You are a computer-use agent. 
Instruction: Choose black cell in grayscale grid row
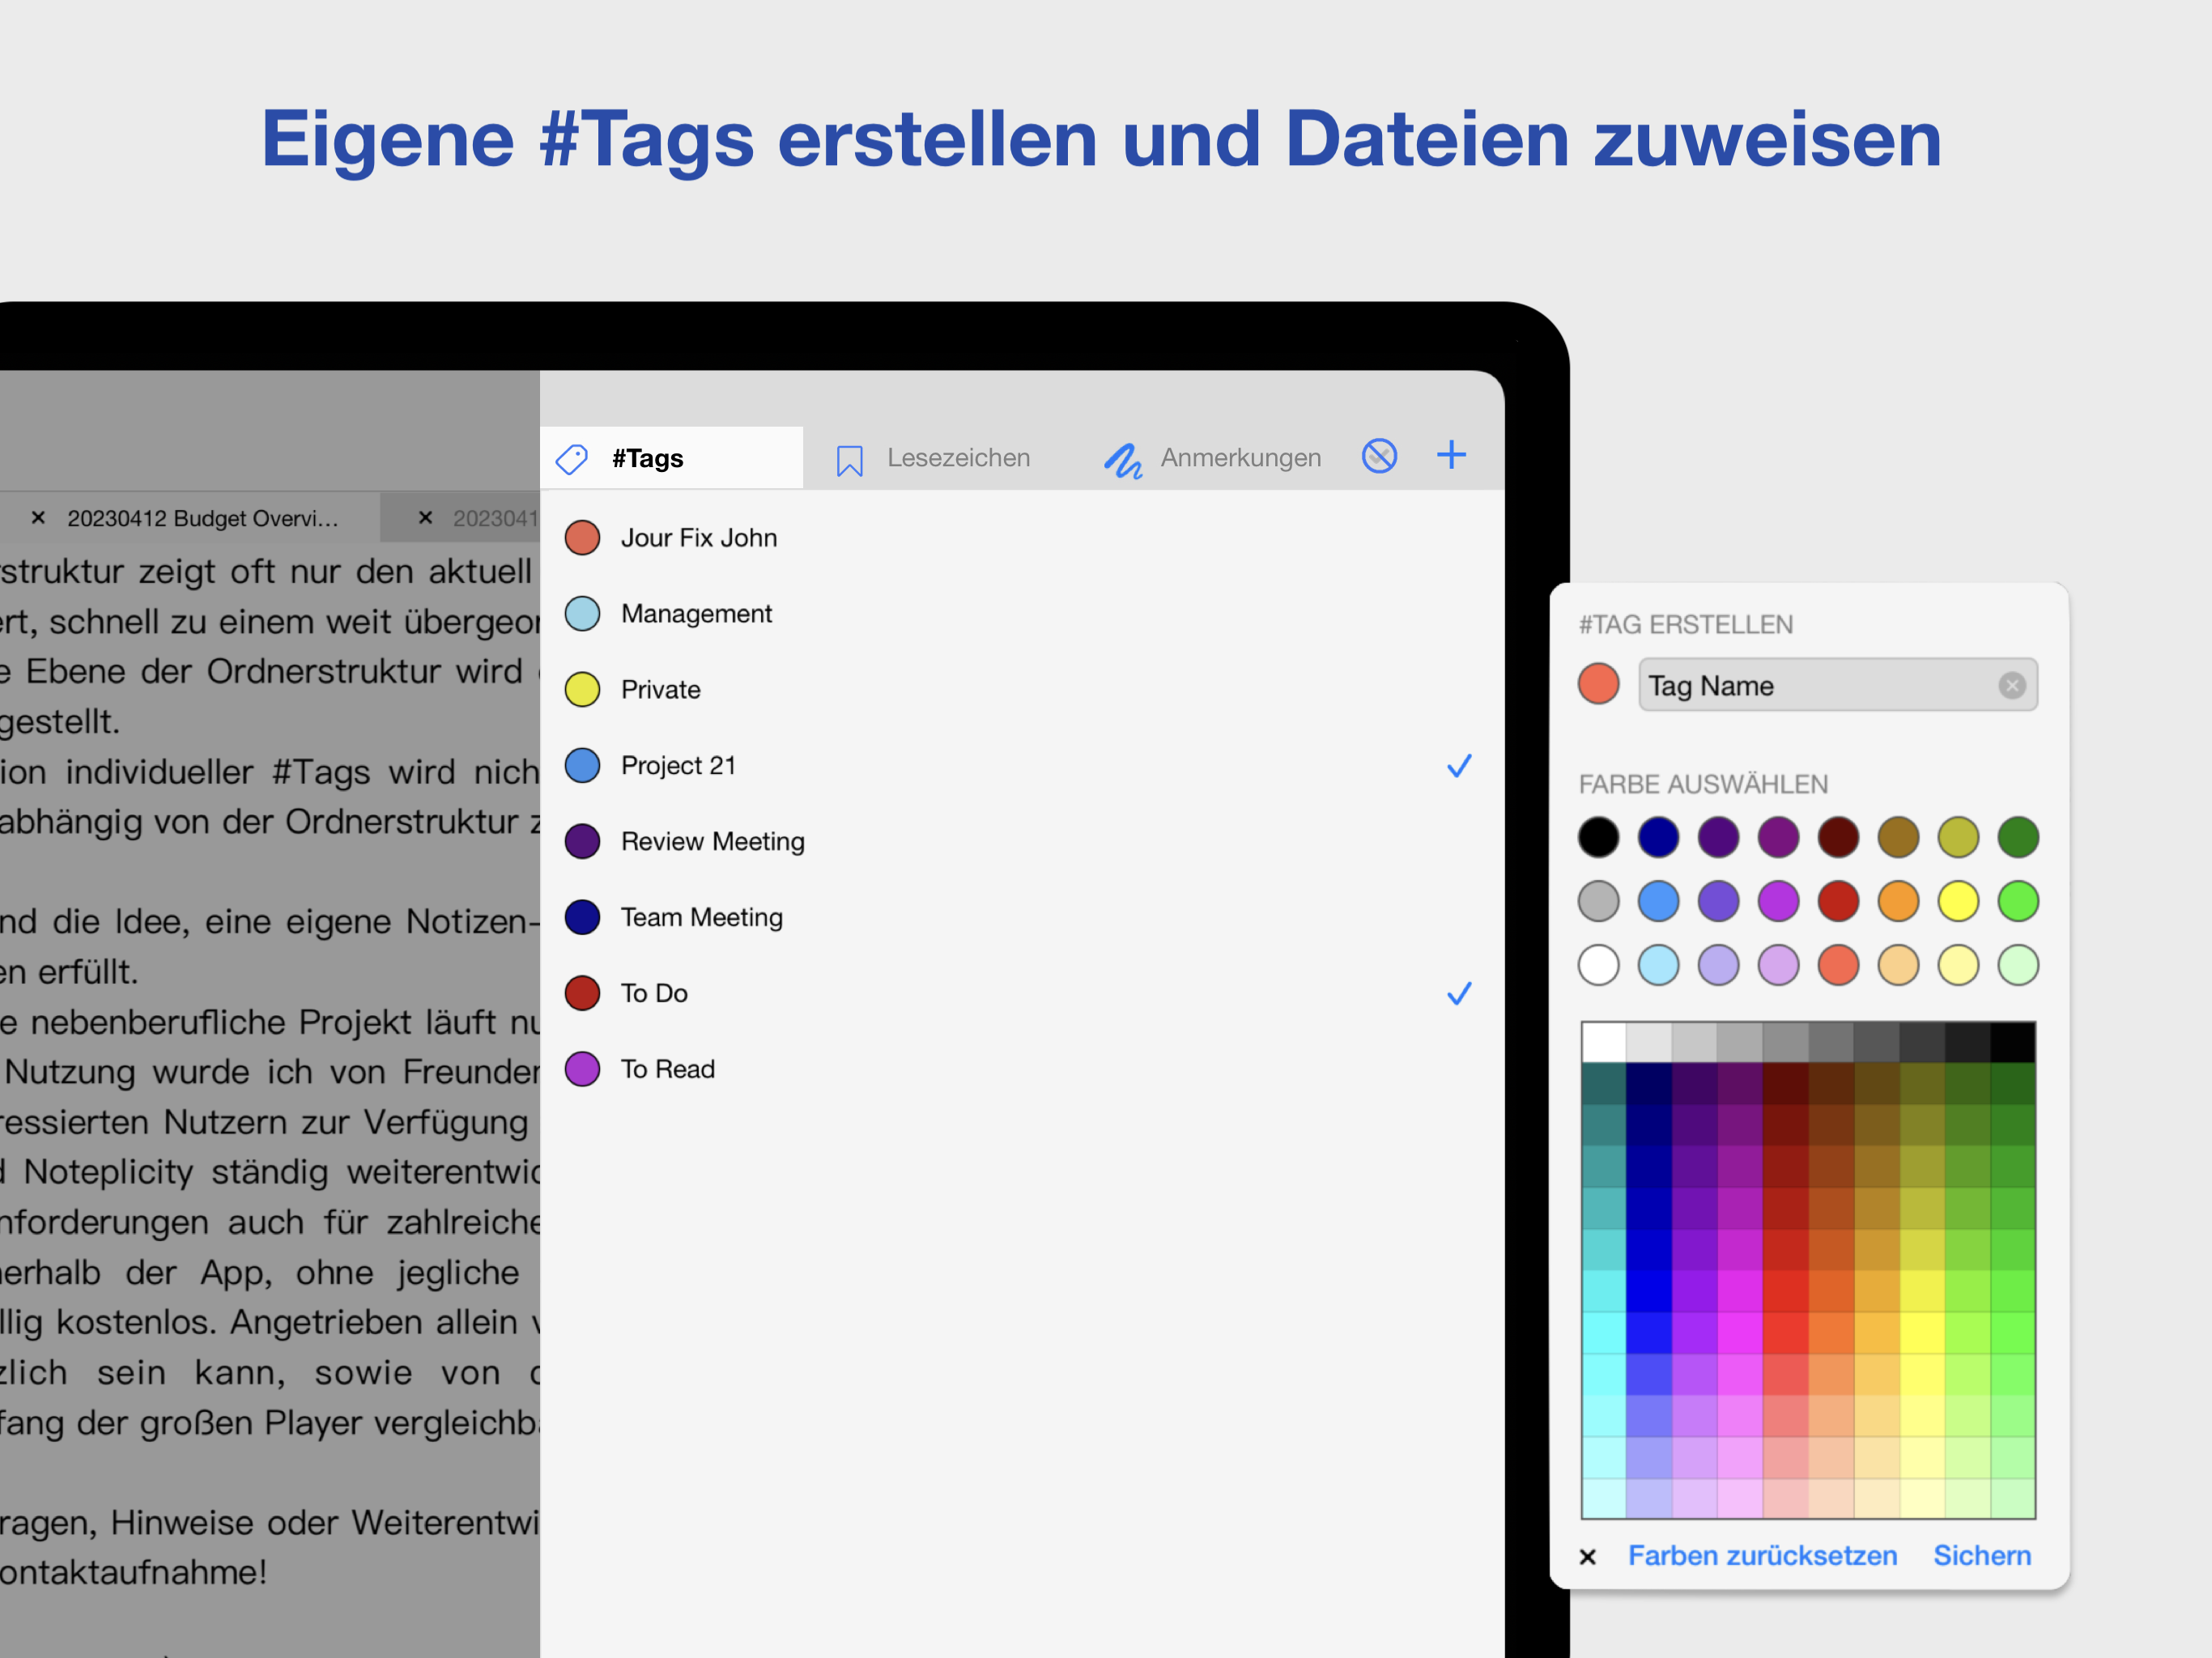2012,1042
